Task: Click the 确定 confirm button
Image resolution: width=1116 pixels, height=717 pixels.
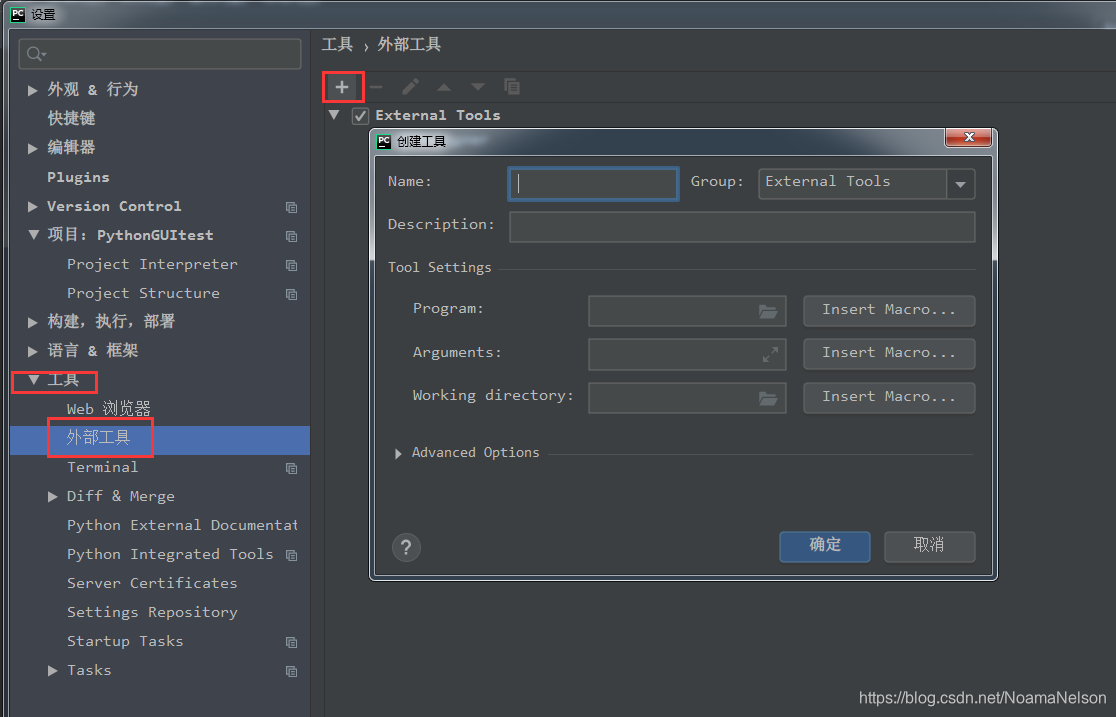Action: tap(825, 546)
